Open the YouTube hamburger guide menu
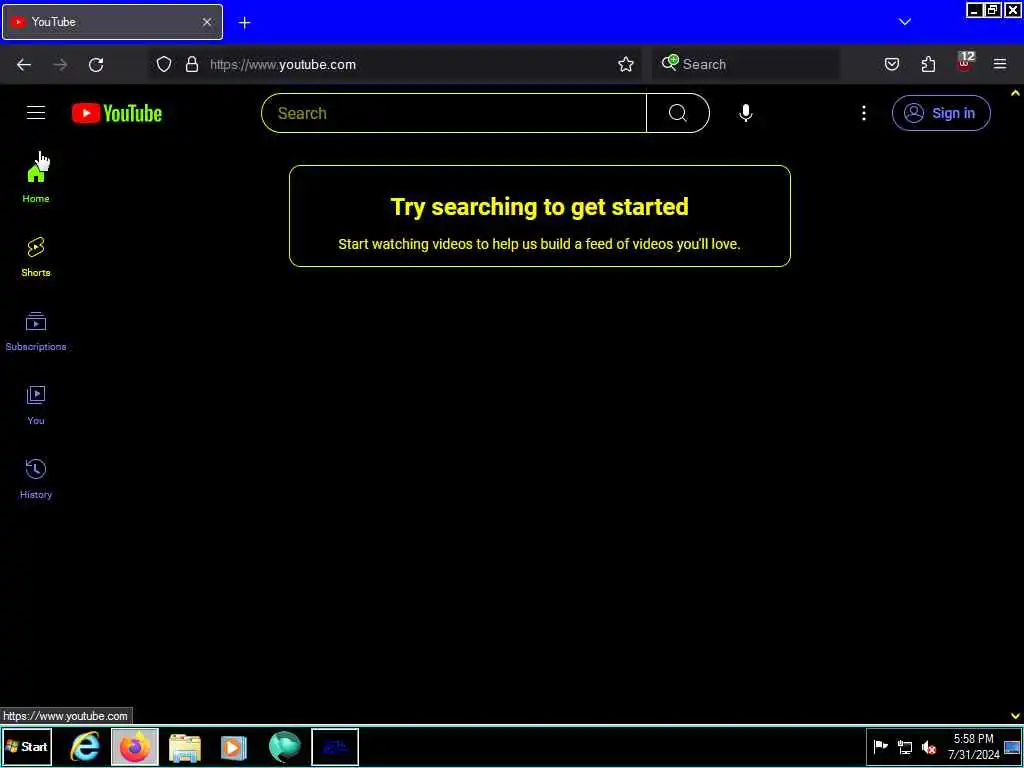 click(x=36, y=113)
